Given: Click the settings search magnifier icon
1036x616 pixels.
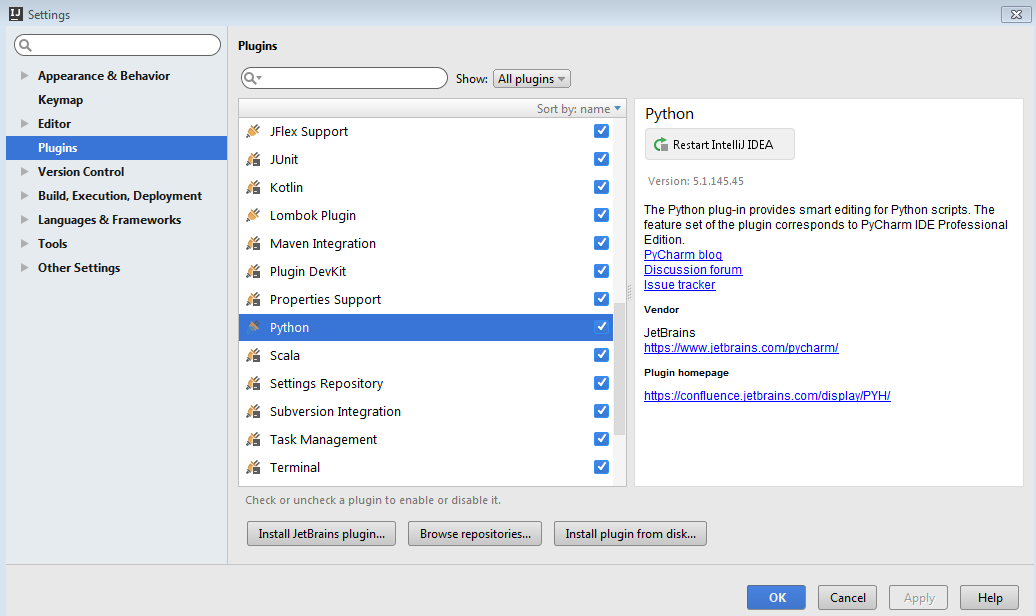Looking at the screenshot, I should [25, 45].
